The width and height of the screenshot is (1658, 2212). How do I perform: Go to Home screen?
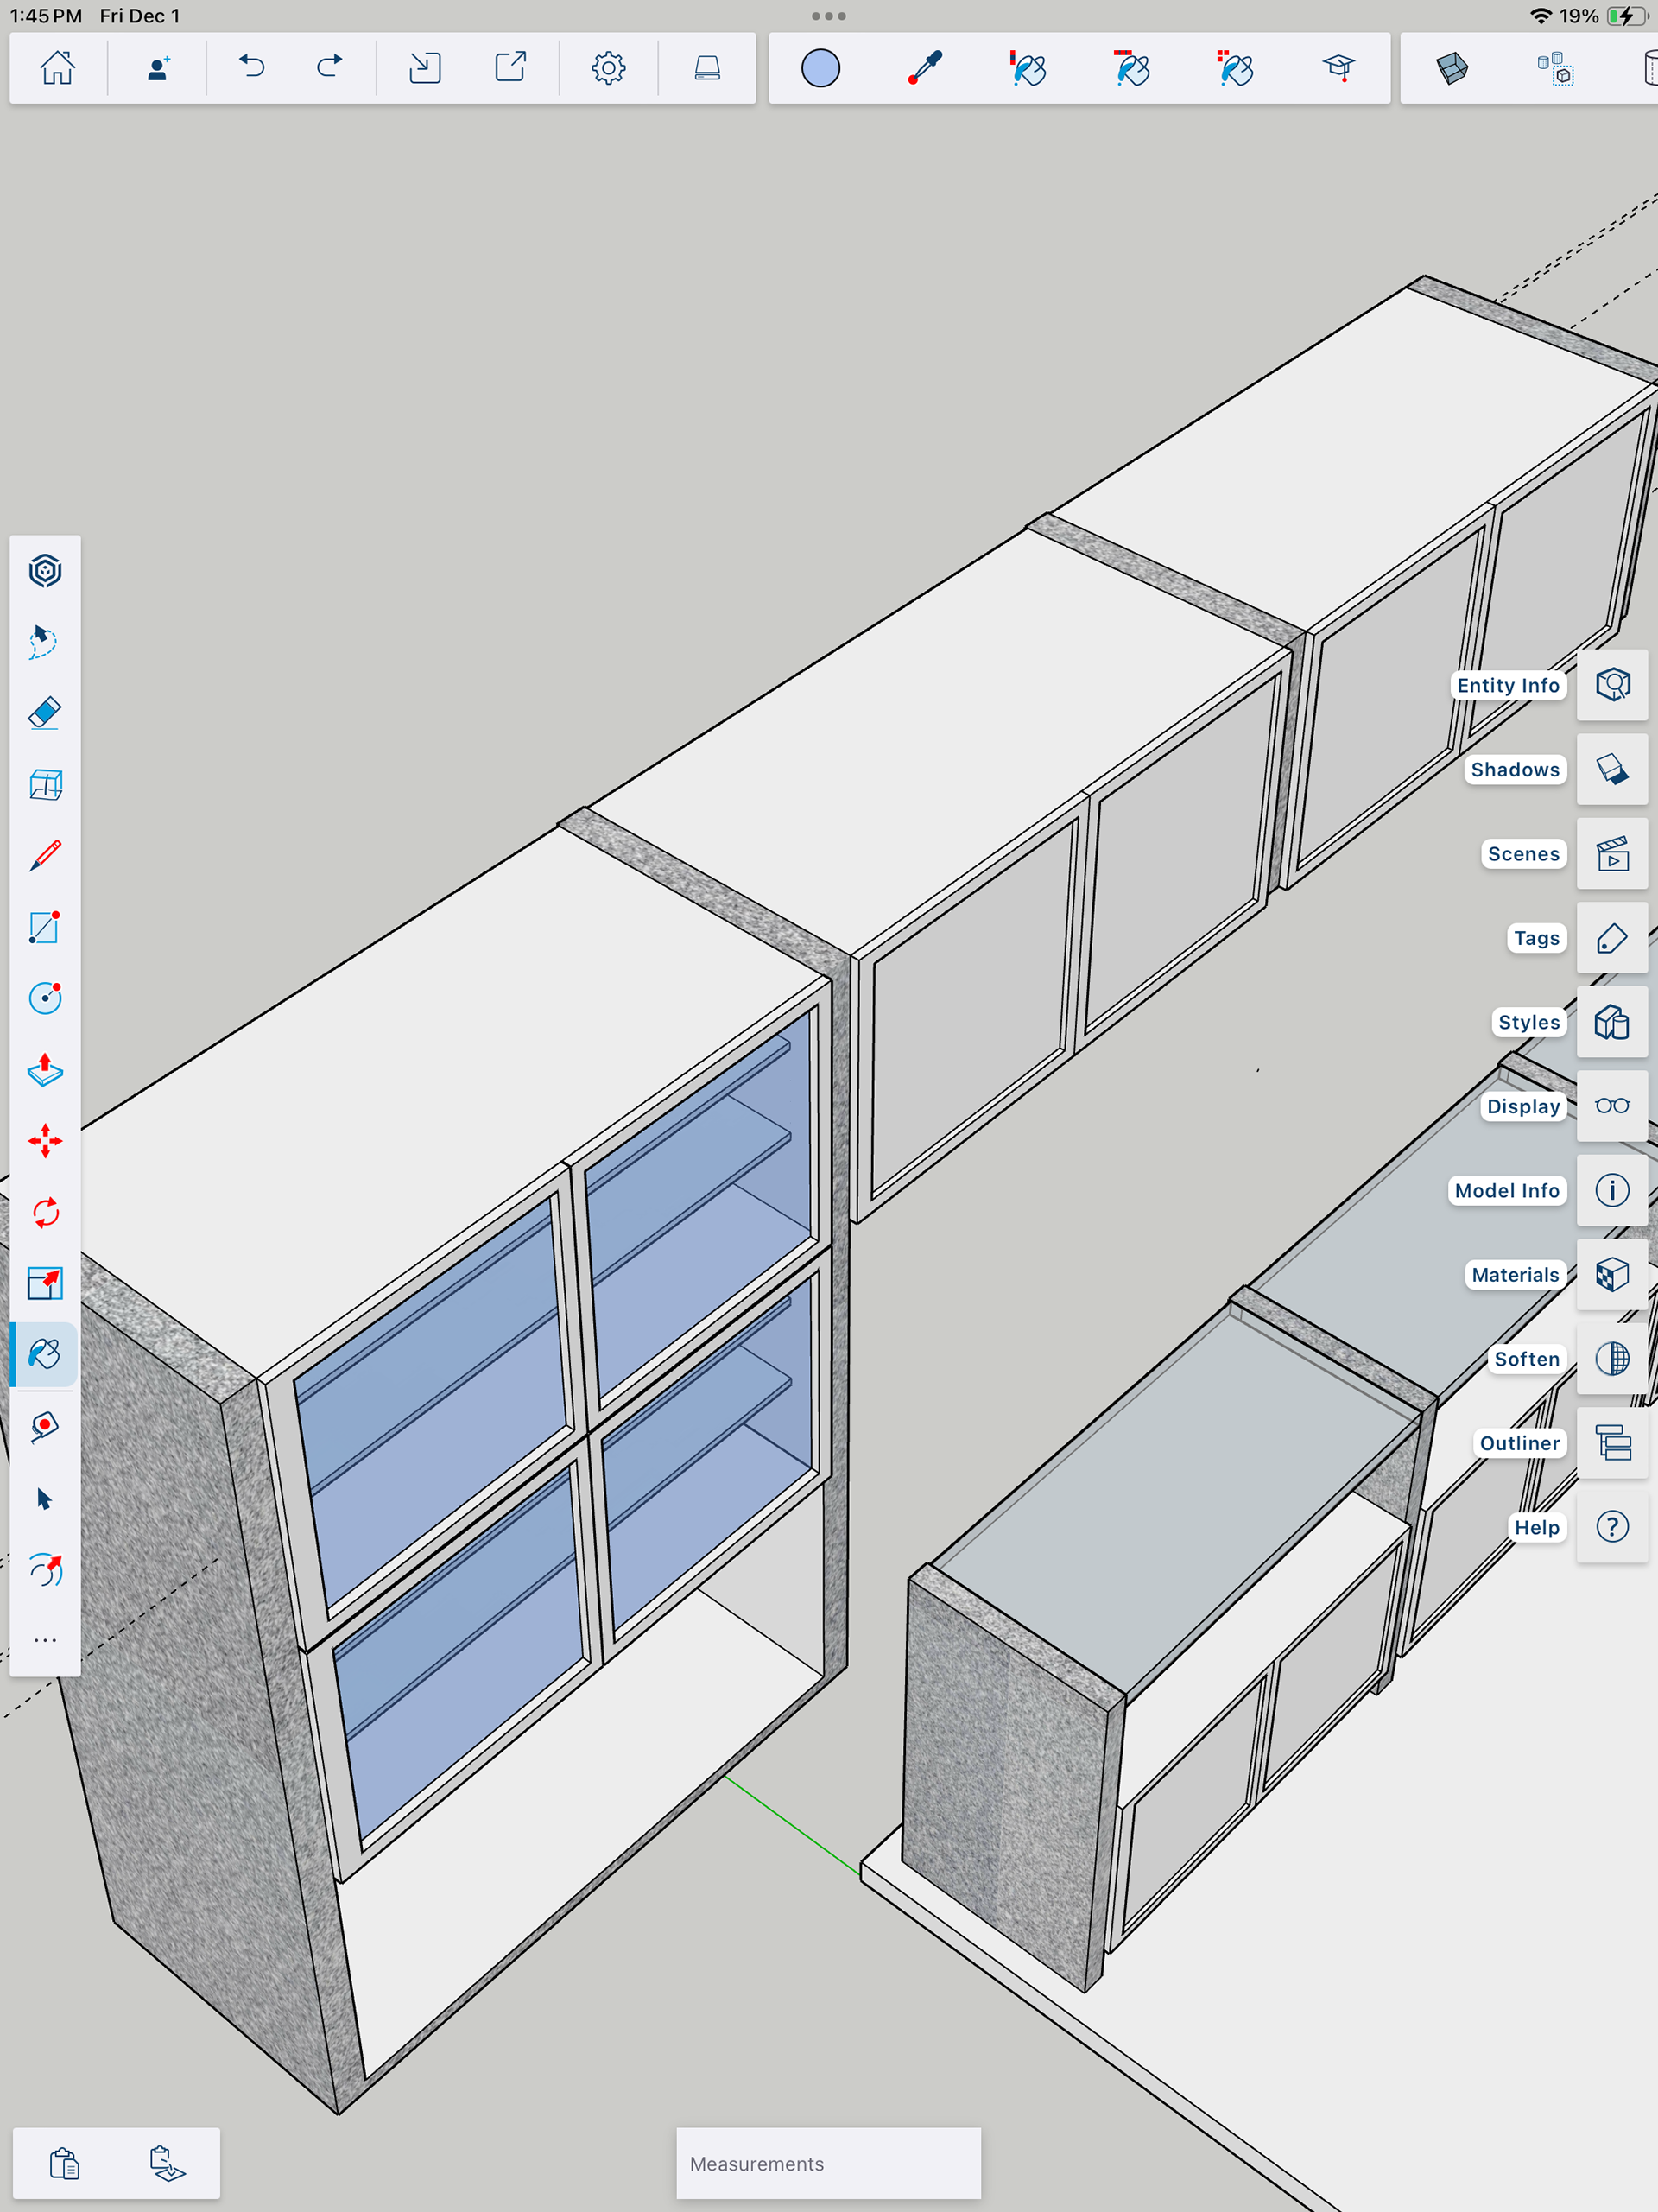click(x=57, y=68)
